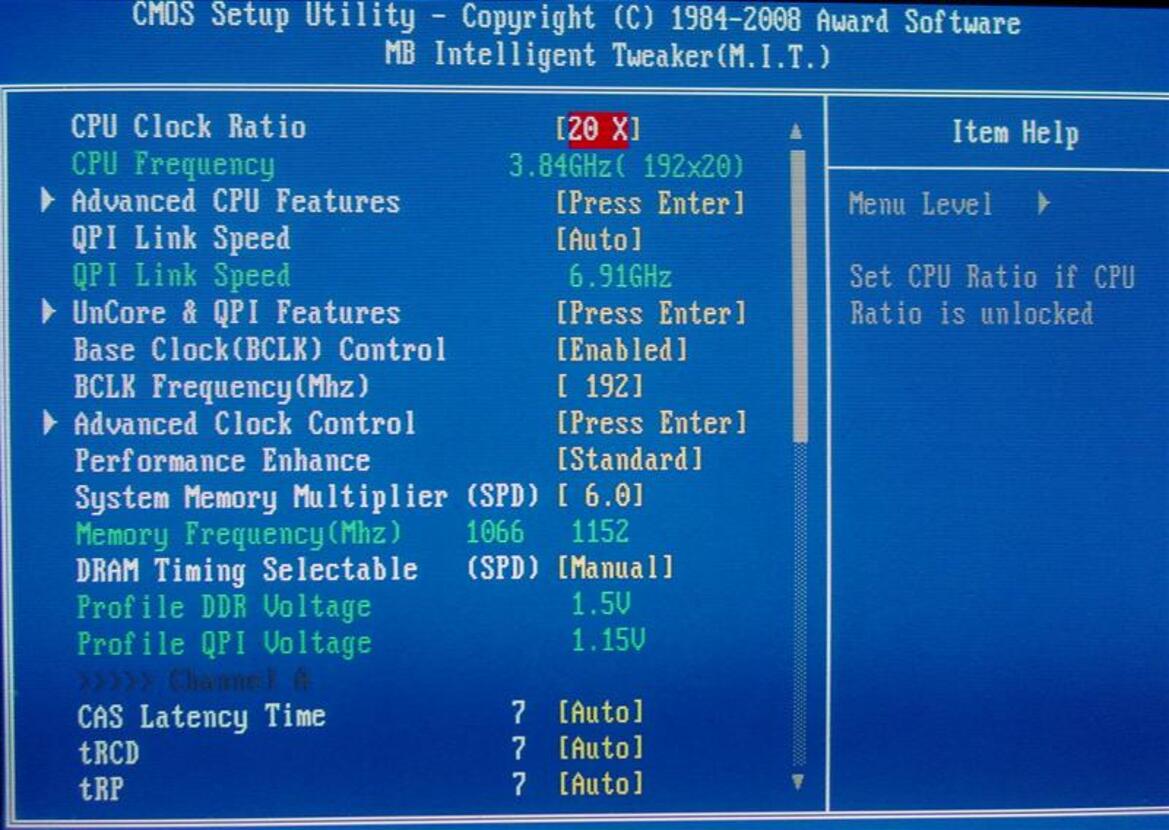
Task: Open the tRCD Auto setting
Action: click(600, 748)
